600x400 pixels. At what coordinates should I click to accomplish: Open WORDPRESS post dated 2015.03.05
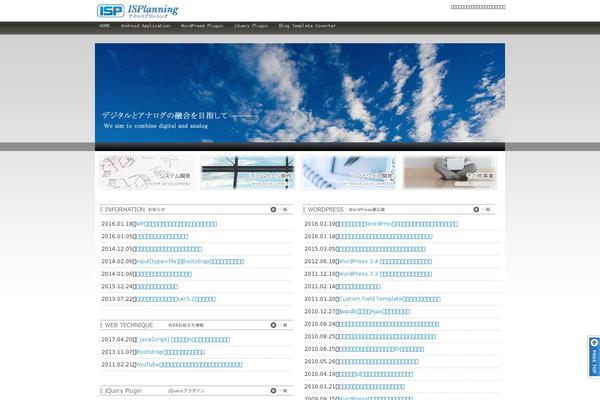[382, 249]
